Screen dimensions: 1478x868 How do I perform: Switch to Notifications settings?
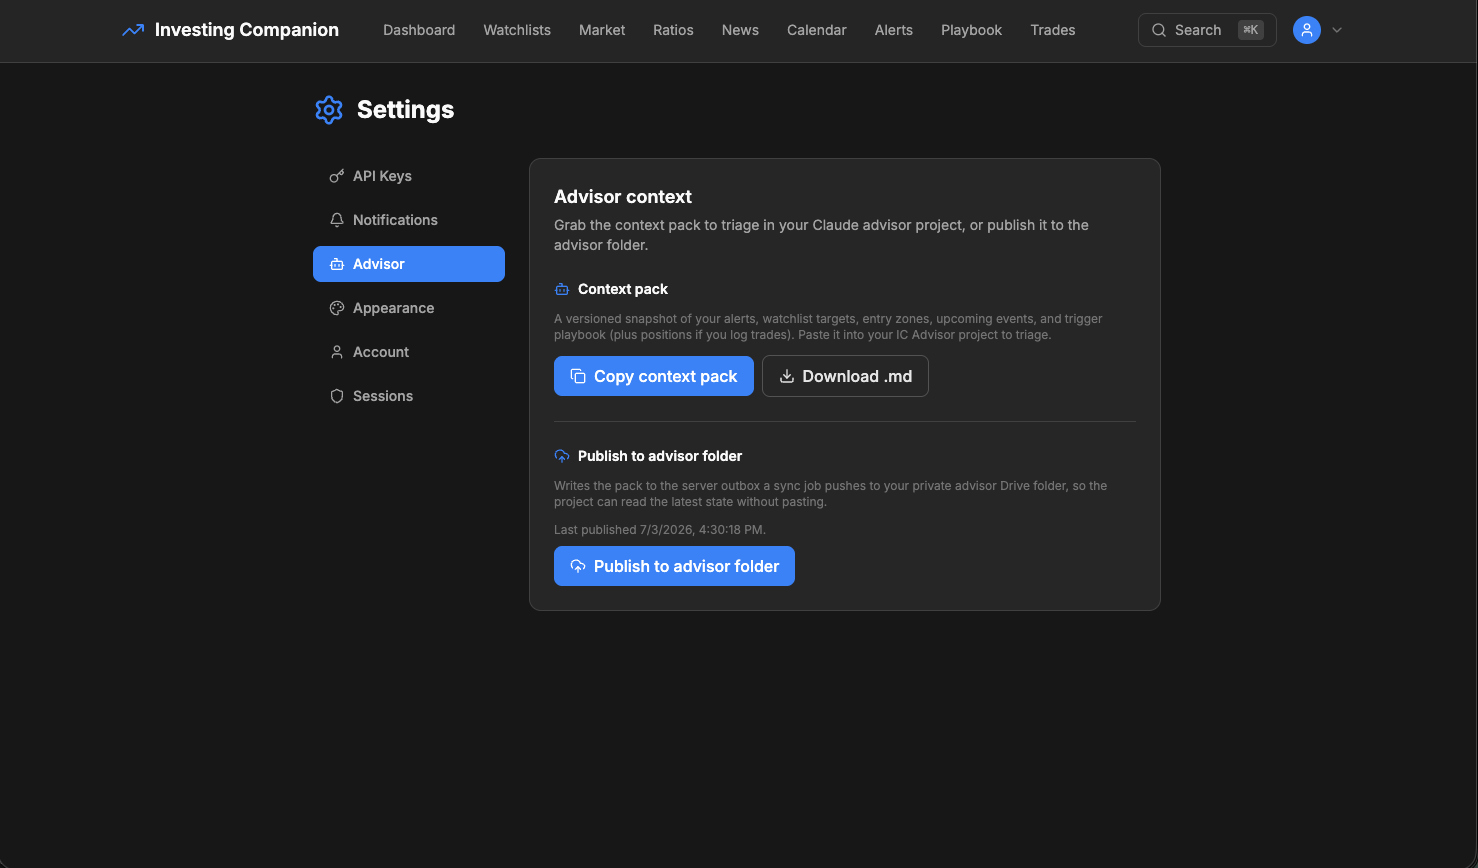409,220
